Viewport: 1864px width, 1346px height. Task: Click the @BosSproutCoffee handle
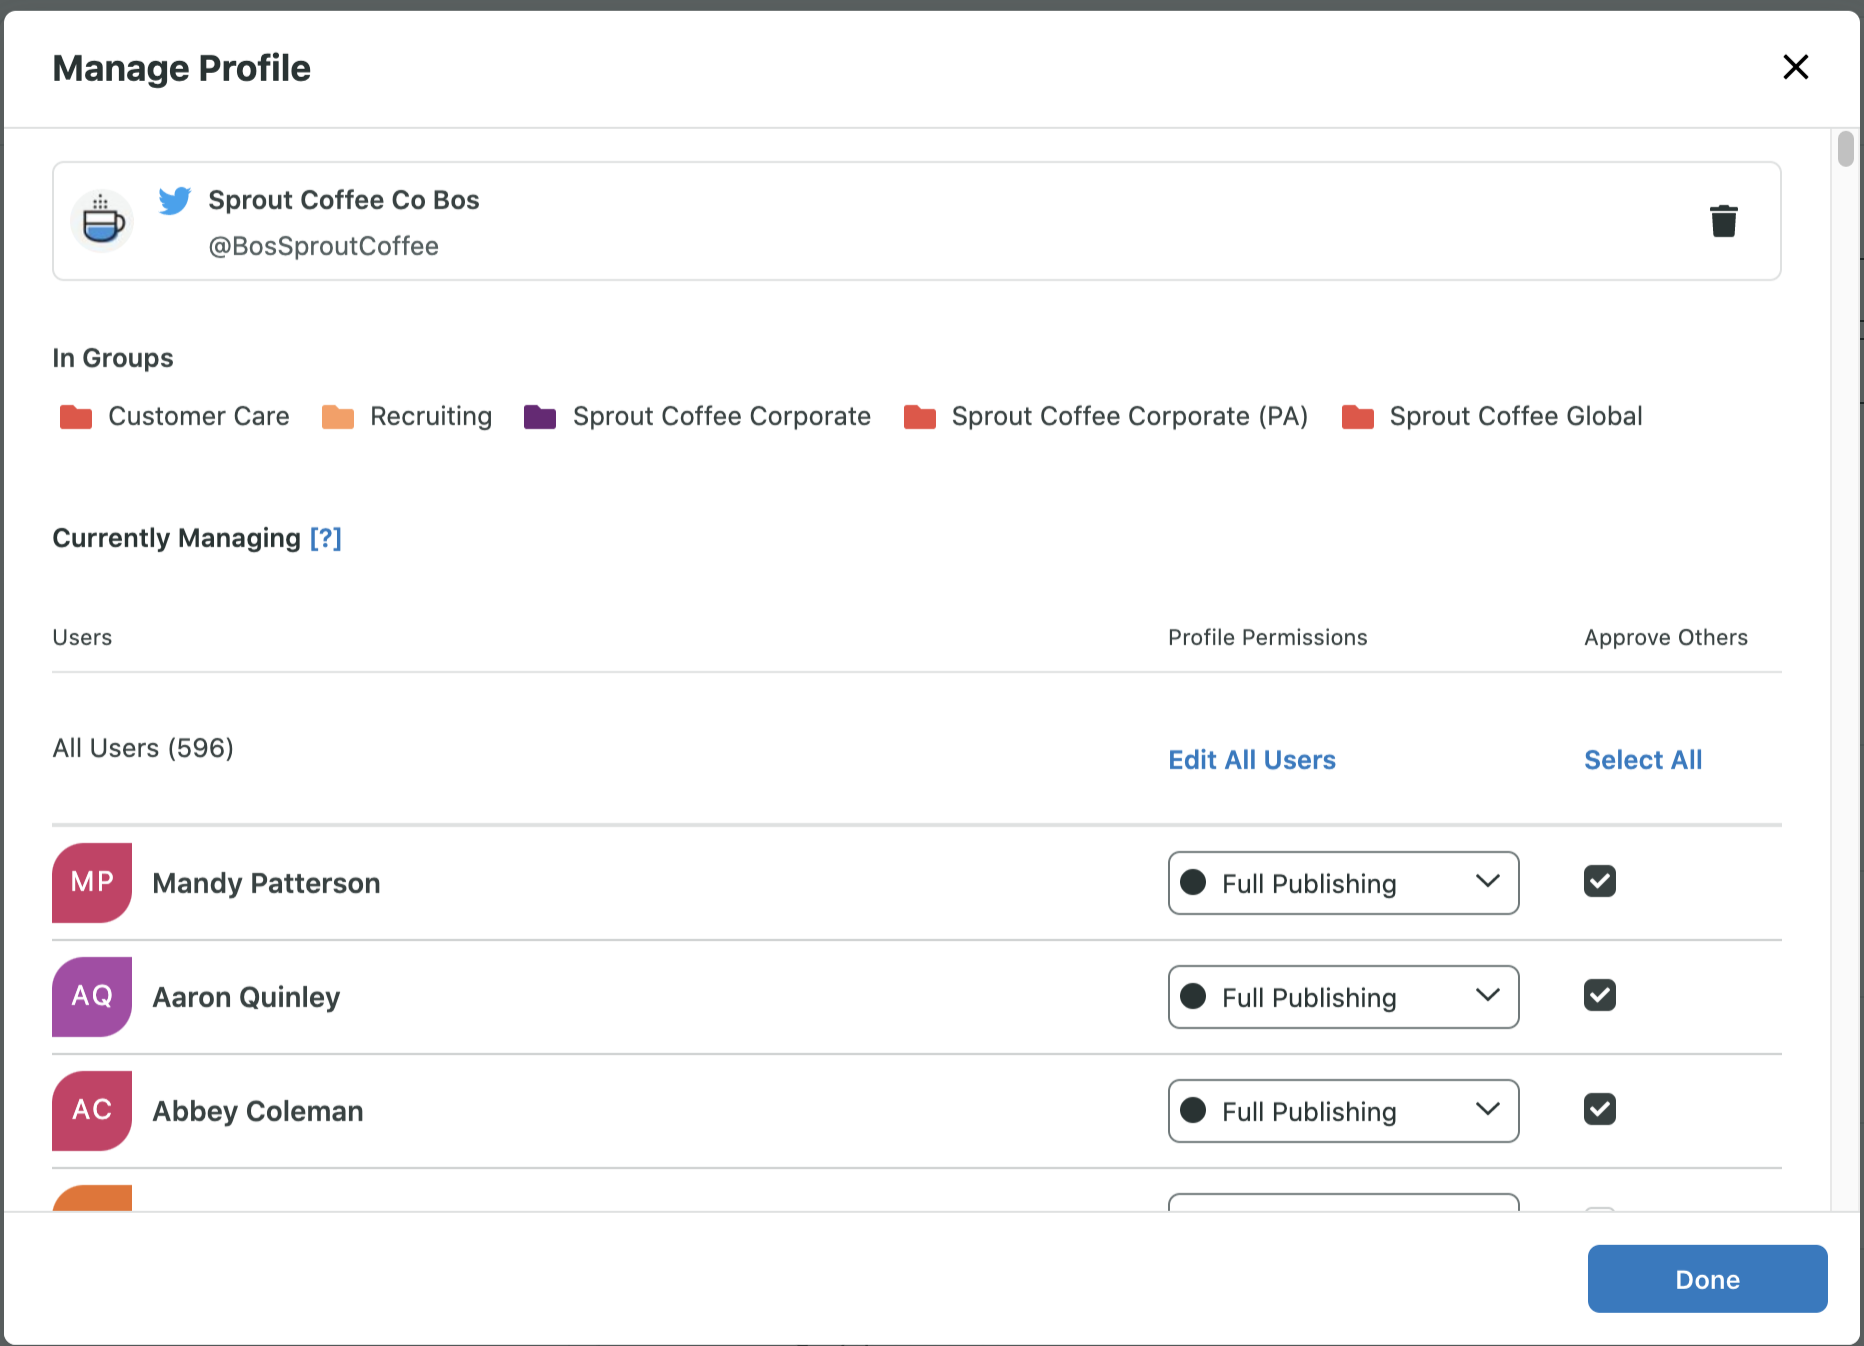pyautogui.click(x=323, y=246)
